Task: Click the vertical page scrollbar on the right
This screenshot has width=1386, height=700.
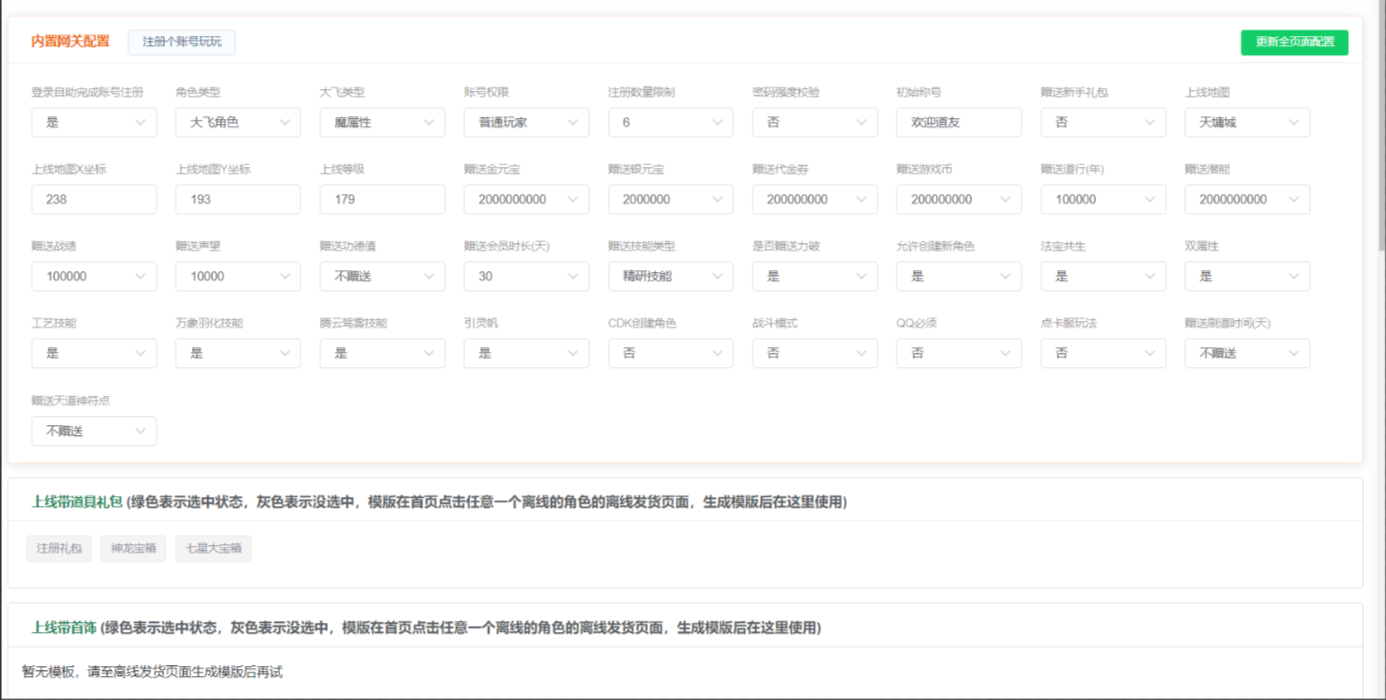Action: click(x=1380, y=130)
